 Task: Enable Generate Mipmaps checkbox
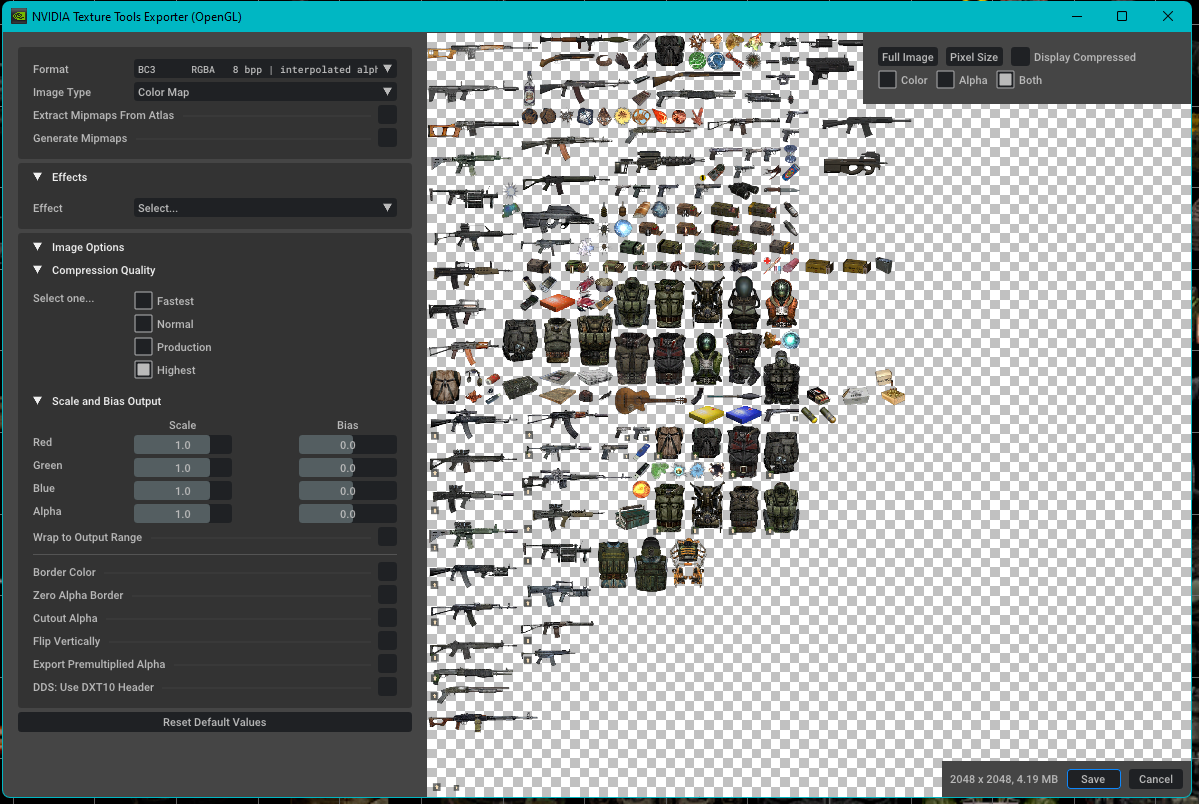pos(387,138)
